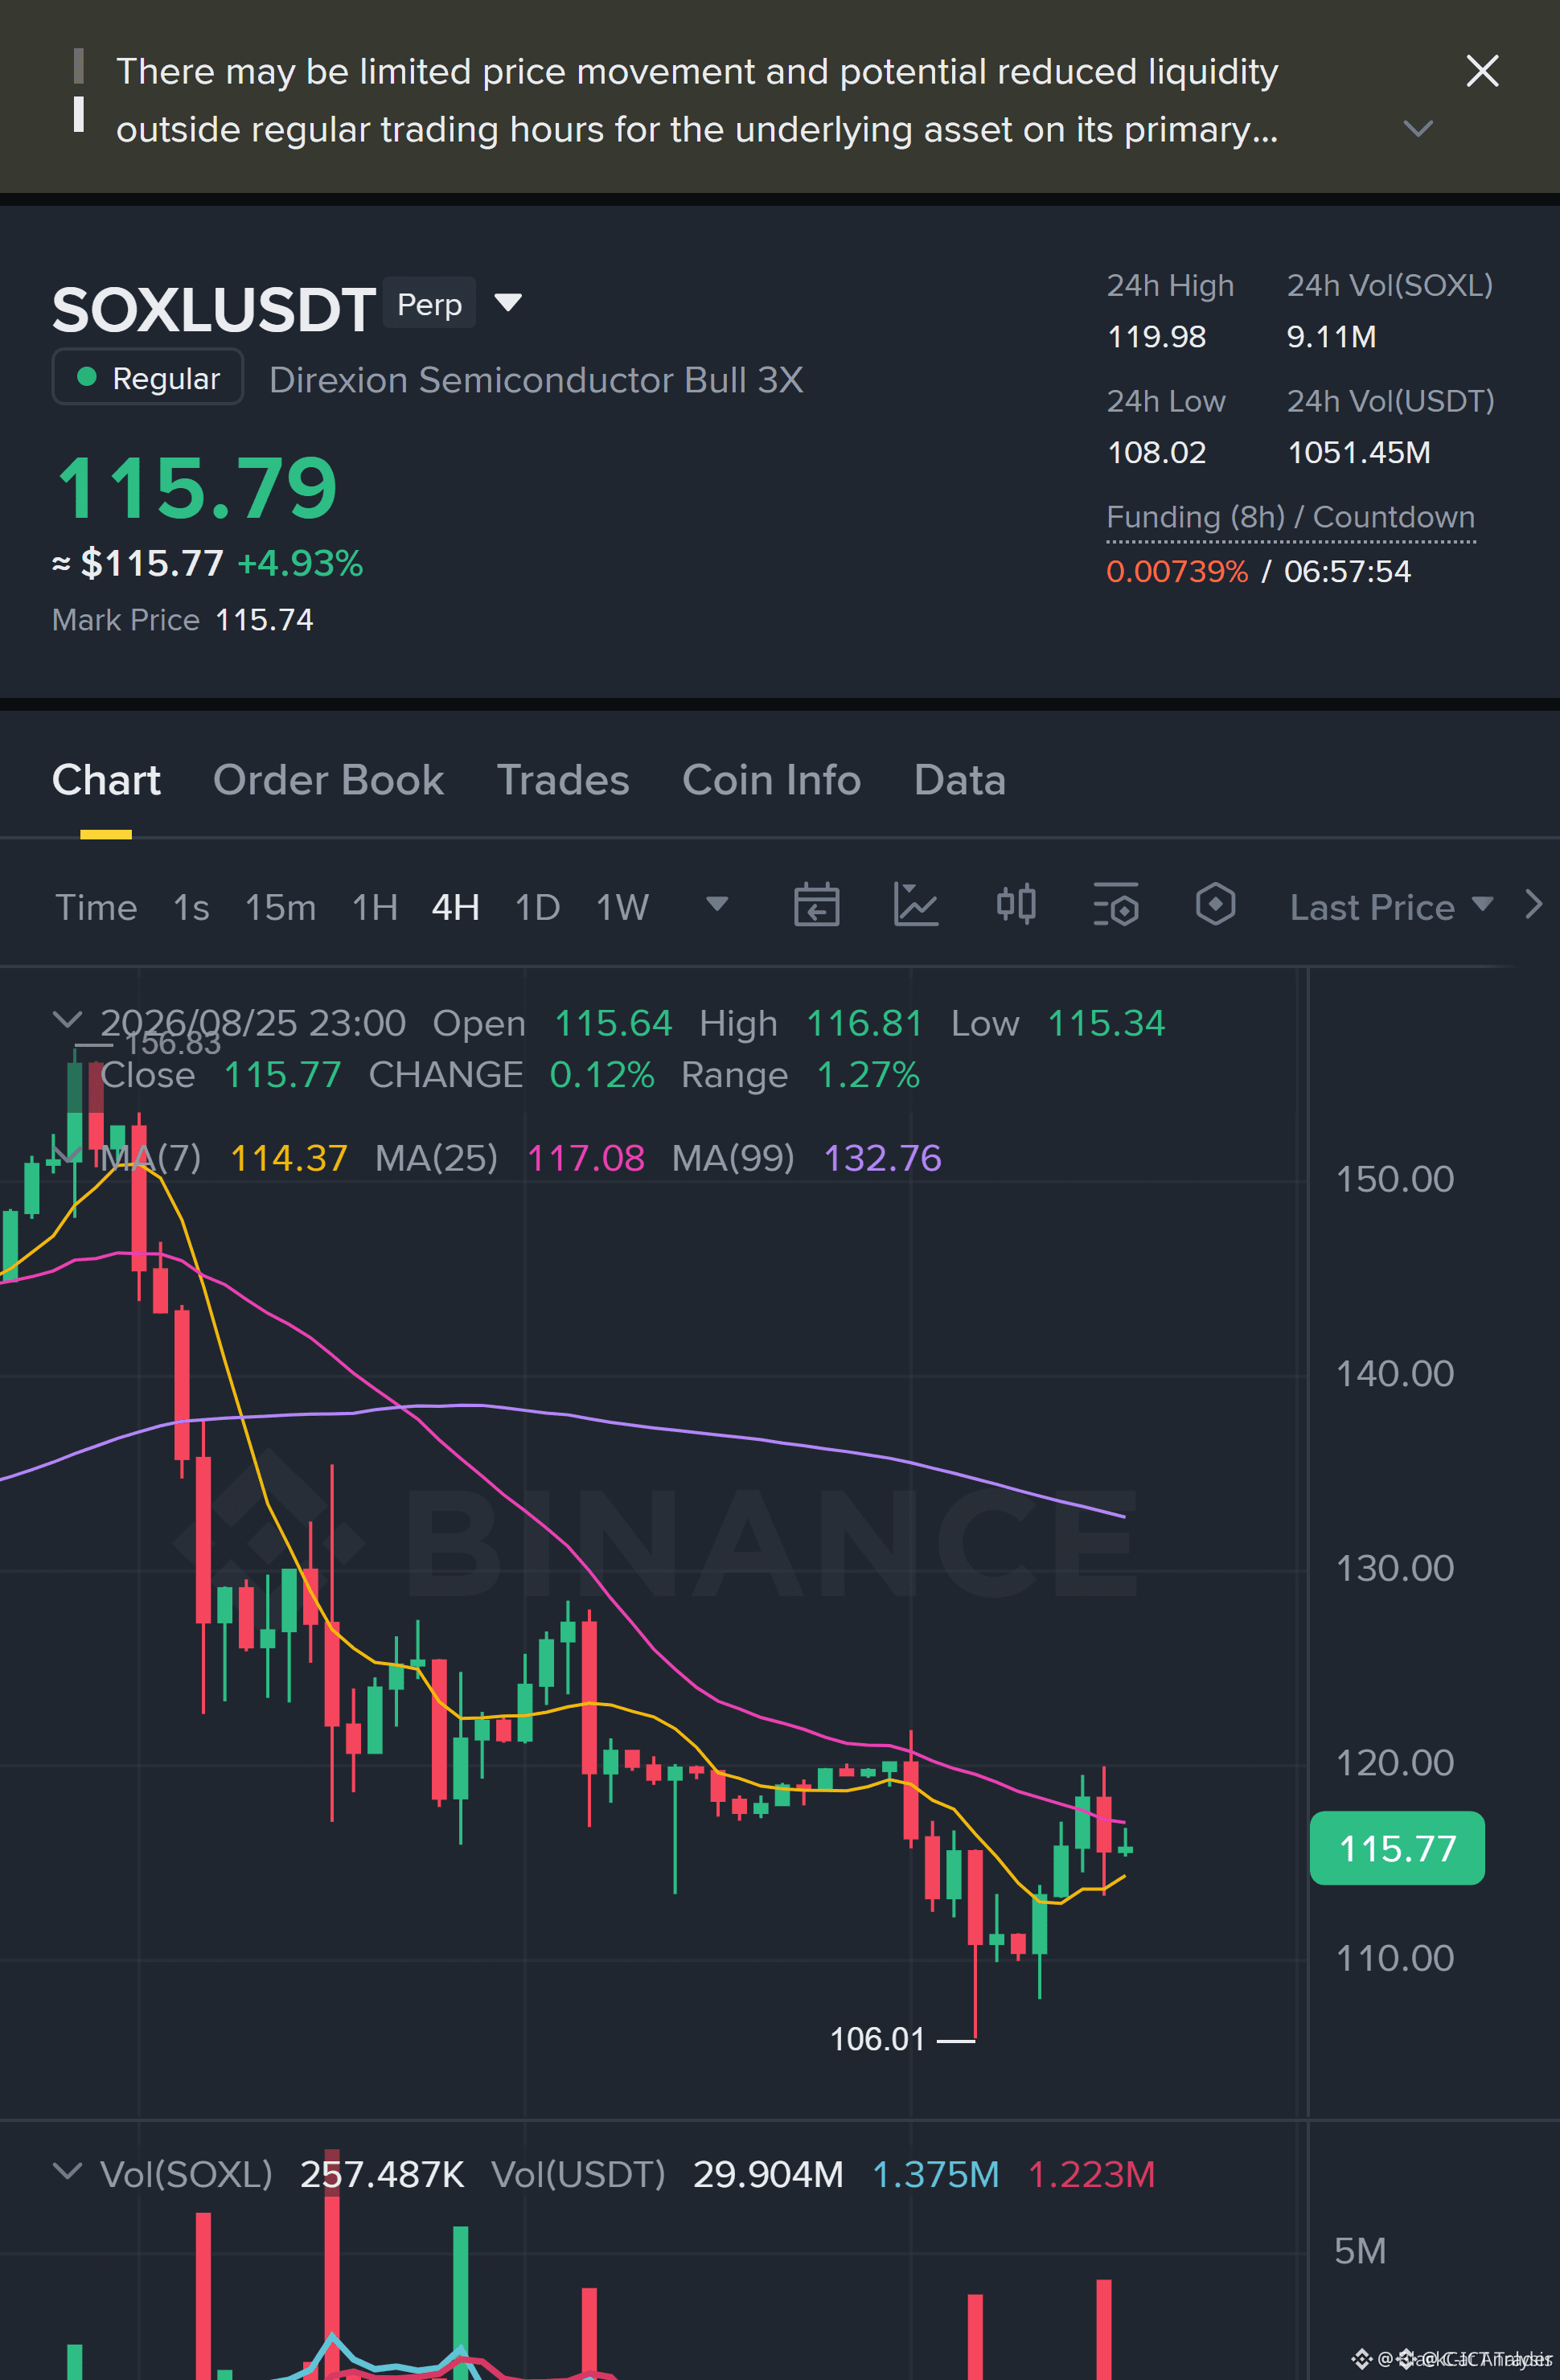Open more time intervals dropdown

[x=717, y=904]
